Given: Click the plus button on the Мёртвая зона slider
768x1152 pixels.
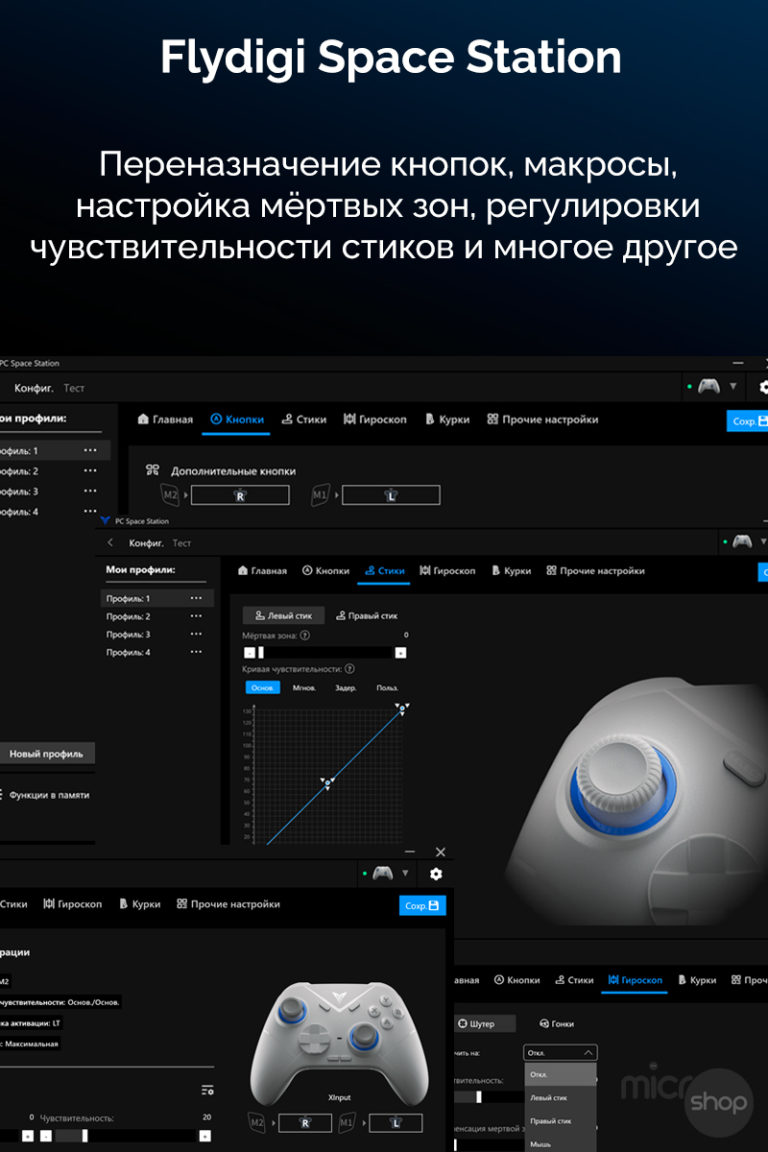Looking at the screenshot, I should (x=401, y=652).
